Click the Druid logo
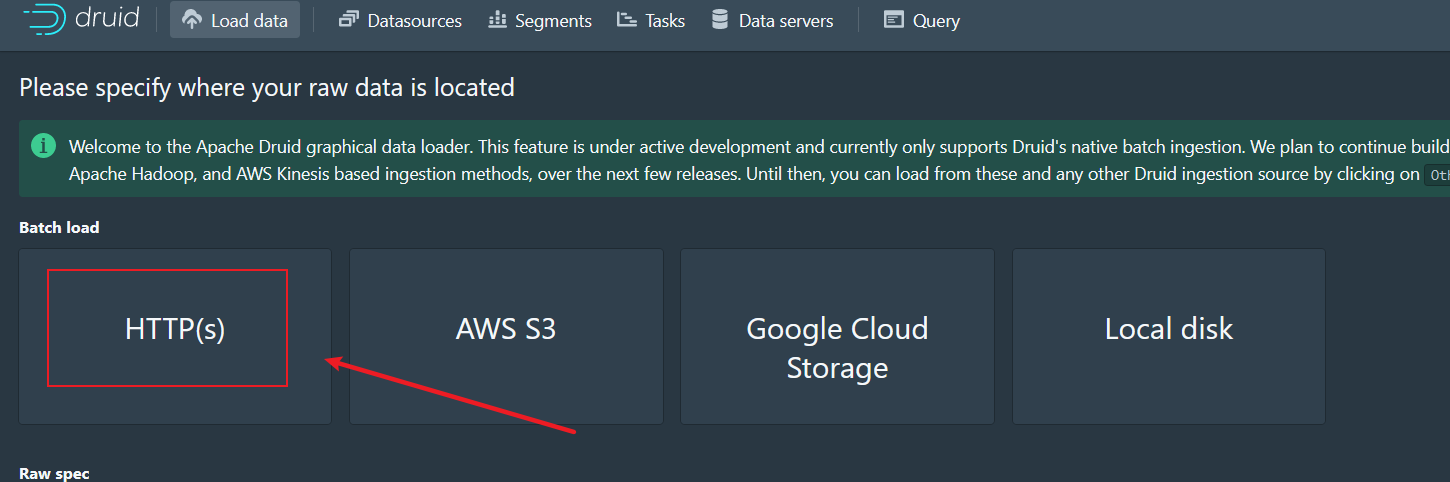The height and width of the screenshot is (482, 1450). 81,18
